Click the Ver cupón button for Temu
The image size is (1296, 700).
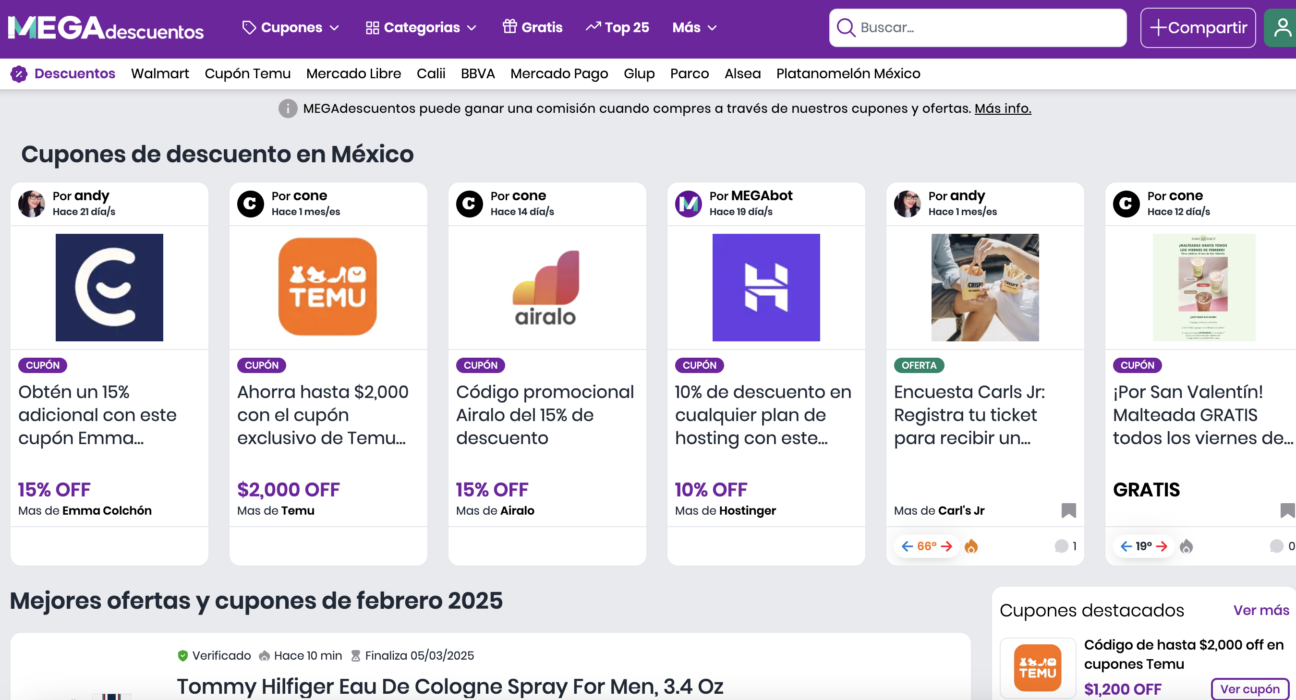[x=1250, y=689]
